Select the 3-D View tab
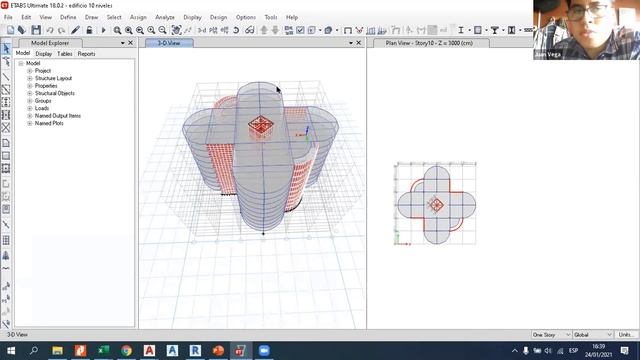The width and height of the screenshot is (640, 360). (x=169, y=43)
